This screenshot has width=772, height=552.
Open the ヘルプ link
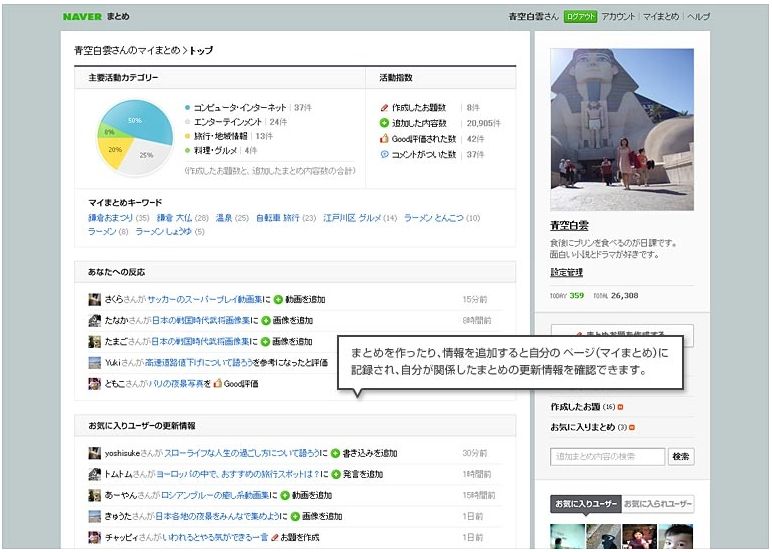pyautogui.click(x=698, y=16)
